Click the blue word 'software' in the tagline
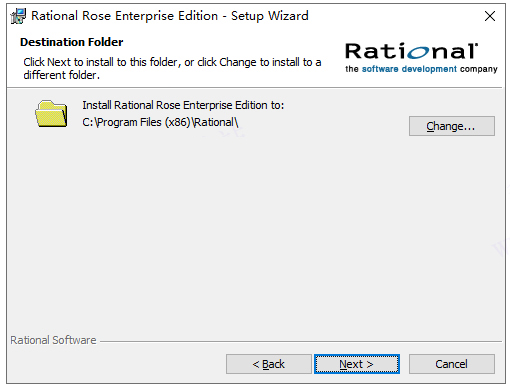The width and height of the screenshot is (510, 390). [380, 69]
